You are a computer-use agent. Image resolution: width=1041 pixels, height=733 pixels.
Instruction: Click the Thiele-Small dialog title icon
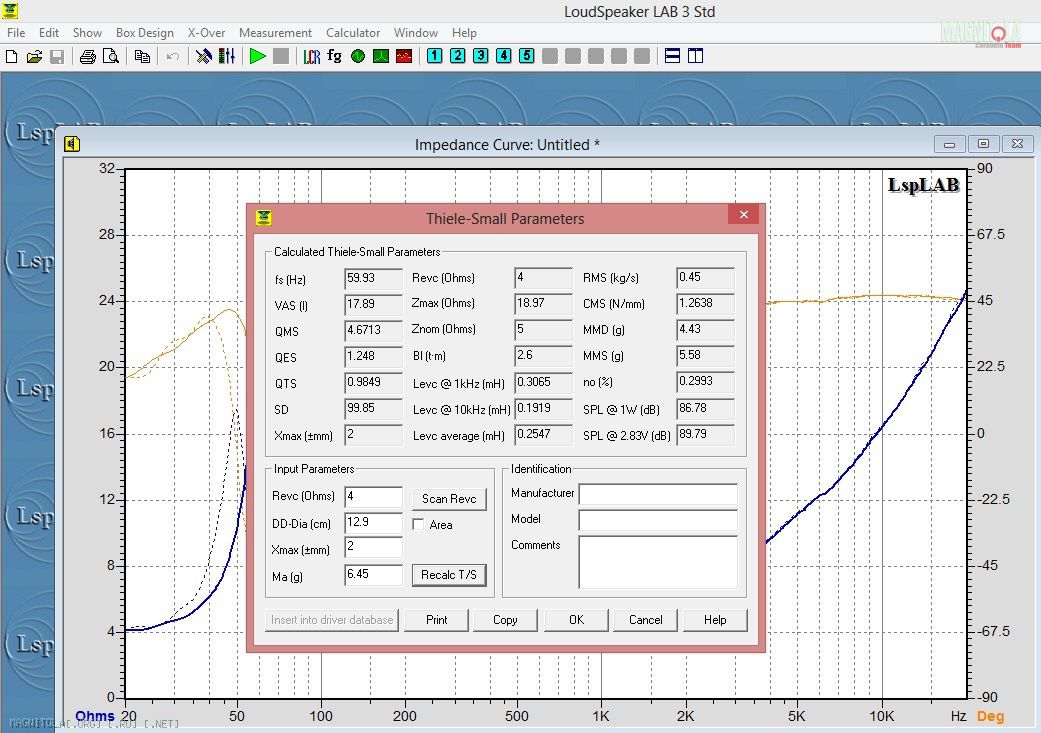click(264, 218)
